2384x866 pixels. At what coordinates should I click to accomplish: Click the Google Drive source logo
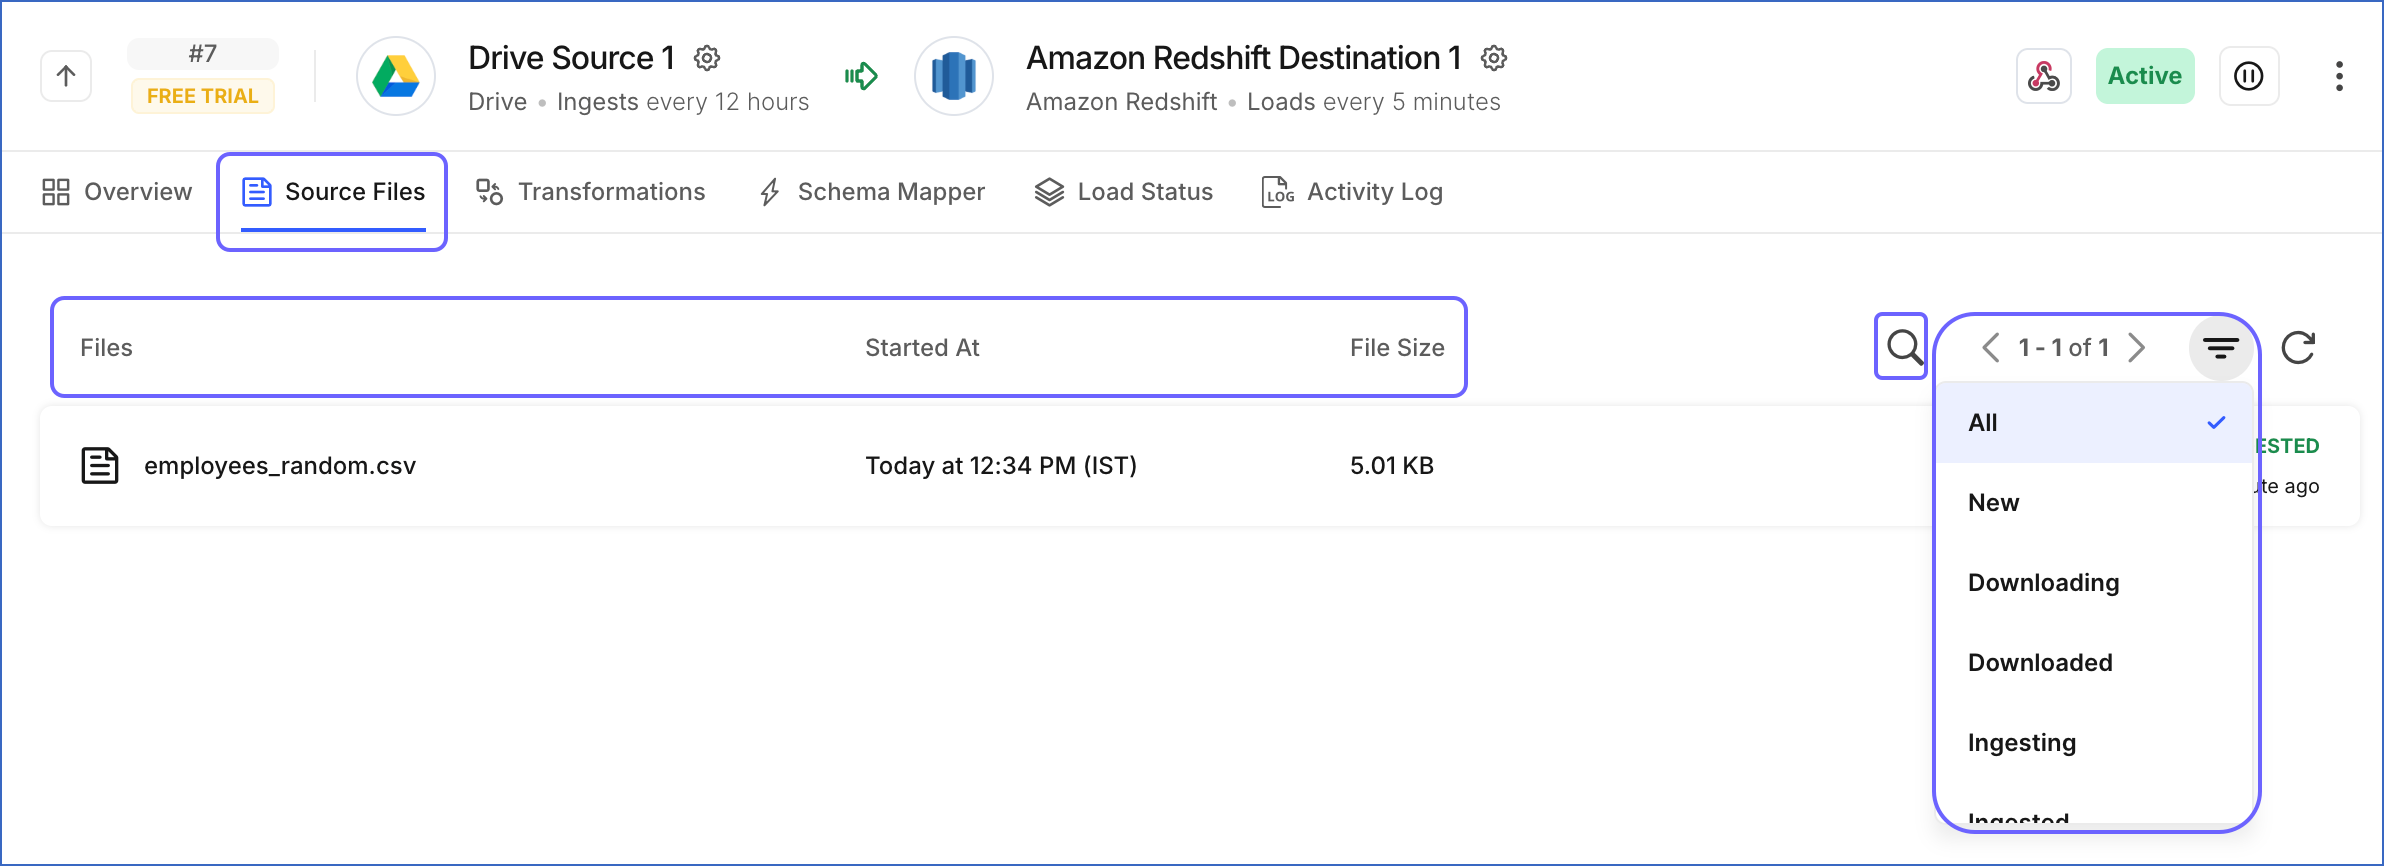[396, 76]
